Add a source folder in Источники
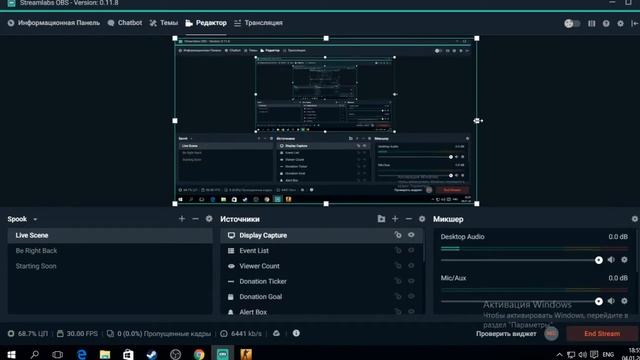640x360 pixels. click(381, 219)
